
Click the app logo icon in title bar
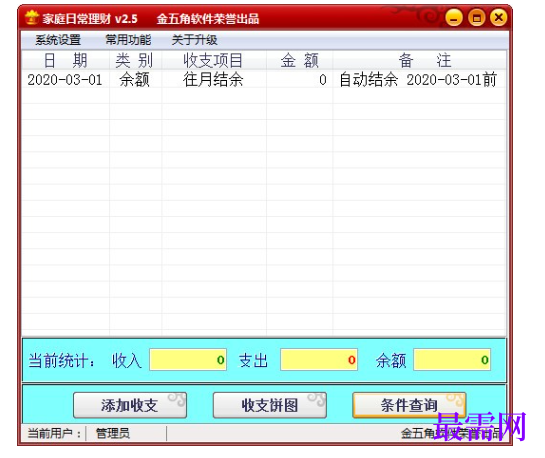[32, 18]
